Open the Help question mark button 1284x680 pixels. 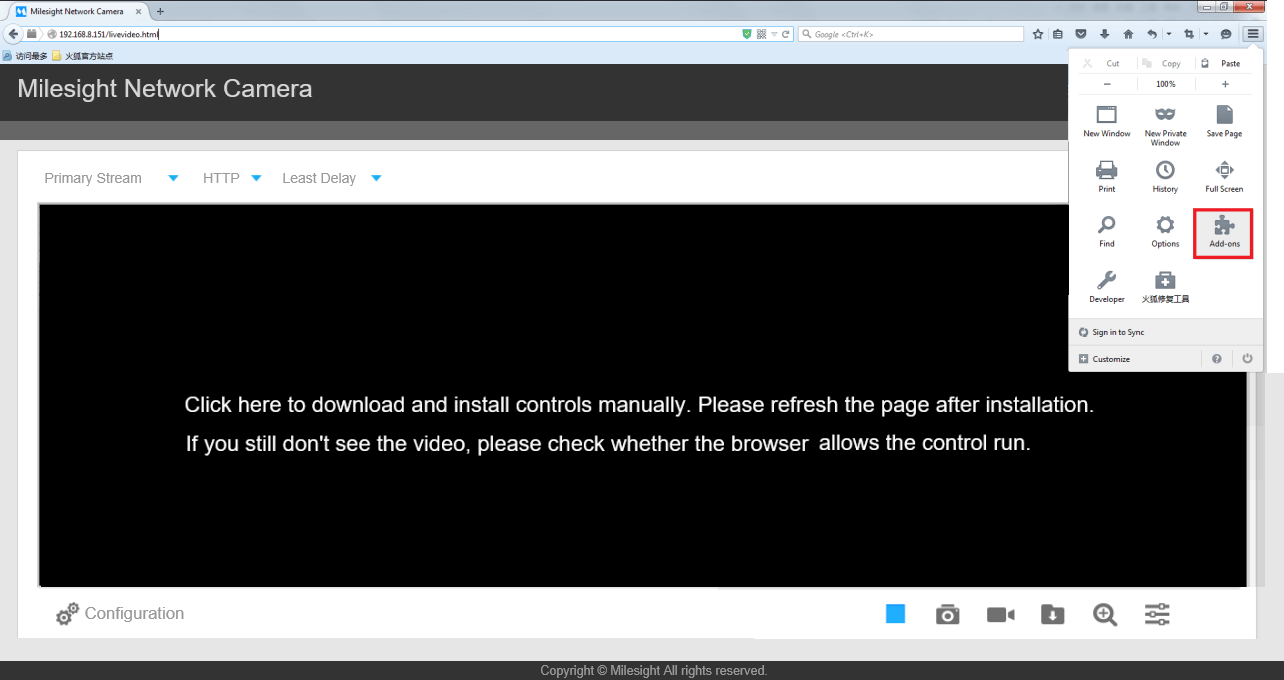[1217, 359]
